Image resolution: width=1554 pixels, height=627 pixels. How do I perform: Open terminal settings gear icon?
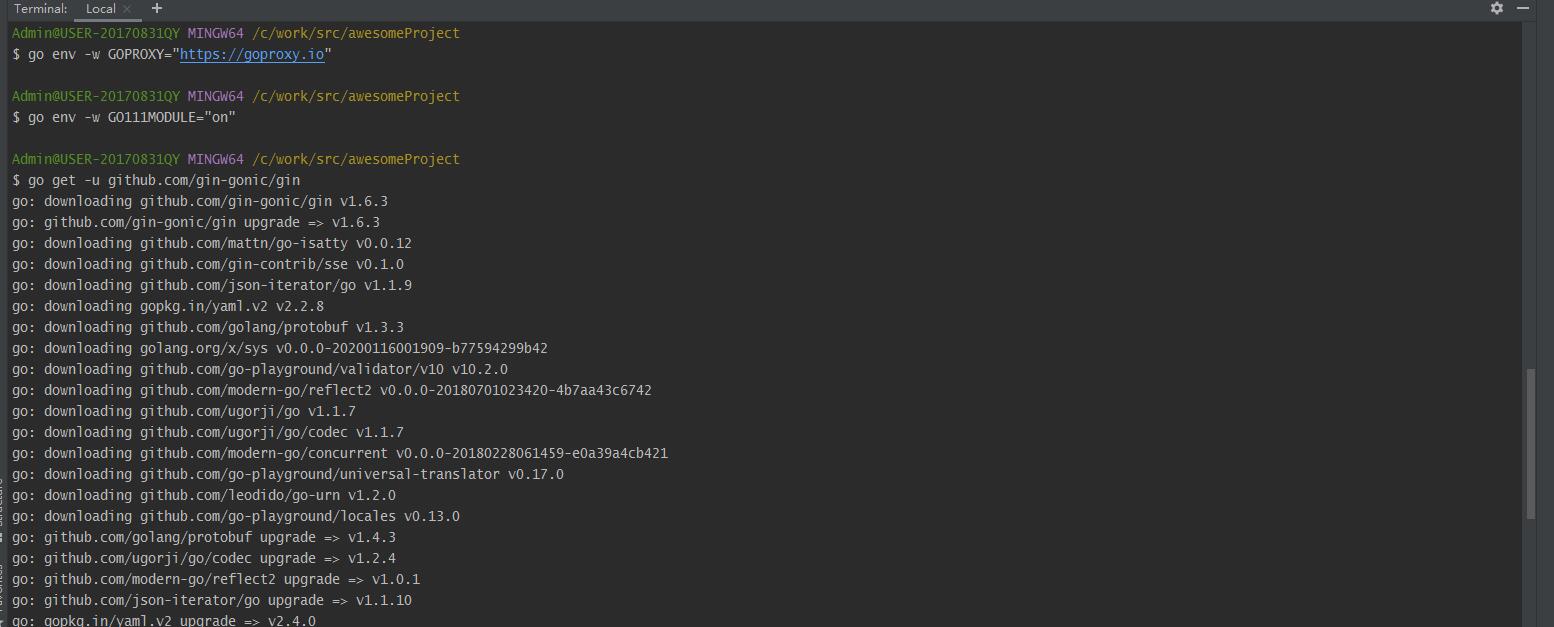(x=1496, y=8)
